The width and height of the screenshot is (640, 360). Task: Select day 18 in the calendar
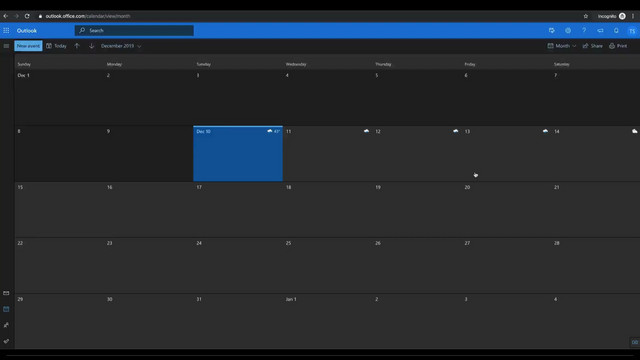327,209
